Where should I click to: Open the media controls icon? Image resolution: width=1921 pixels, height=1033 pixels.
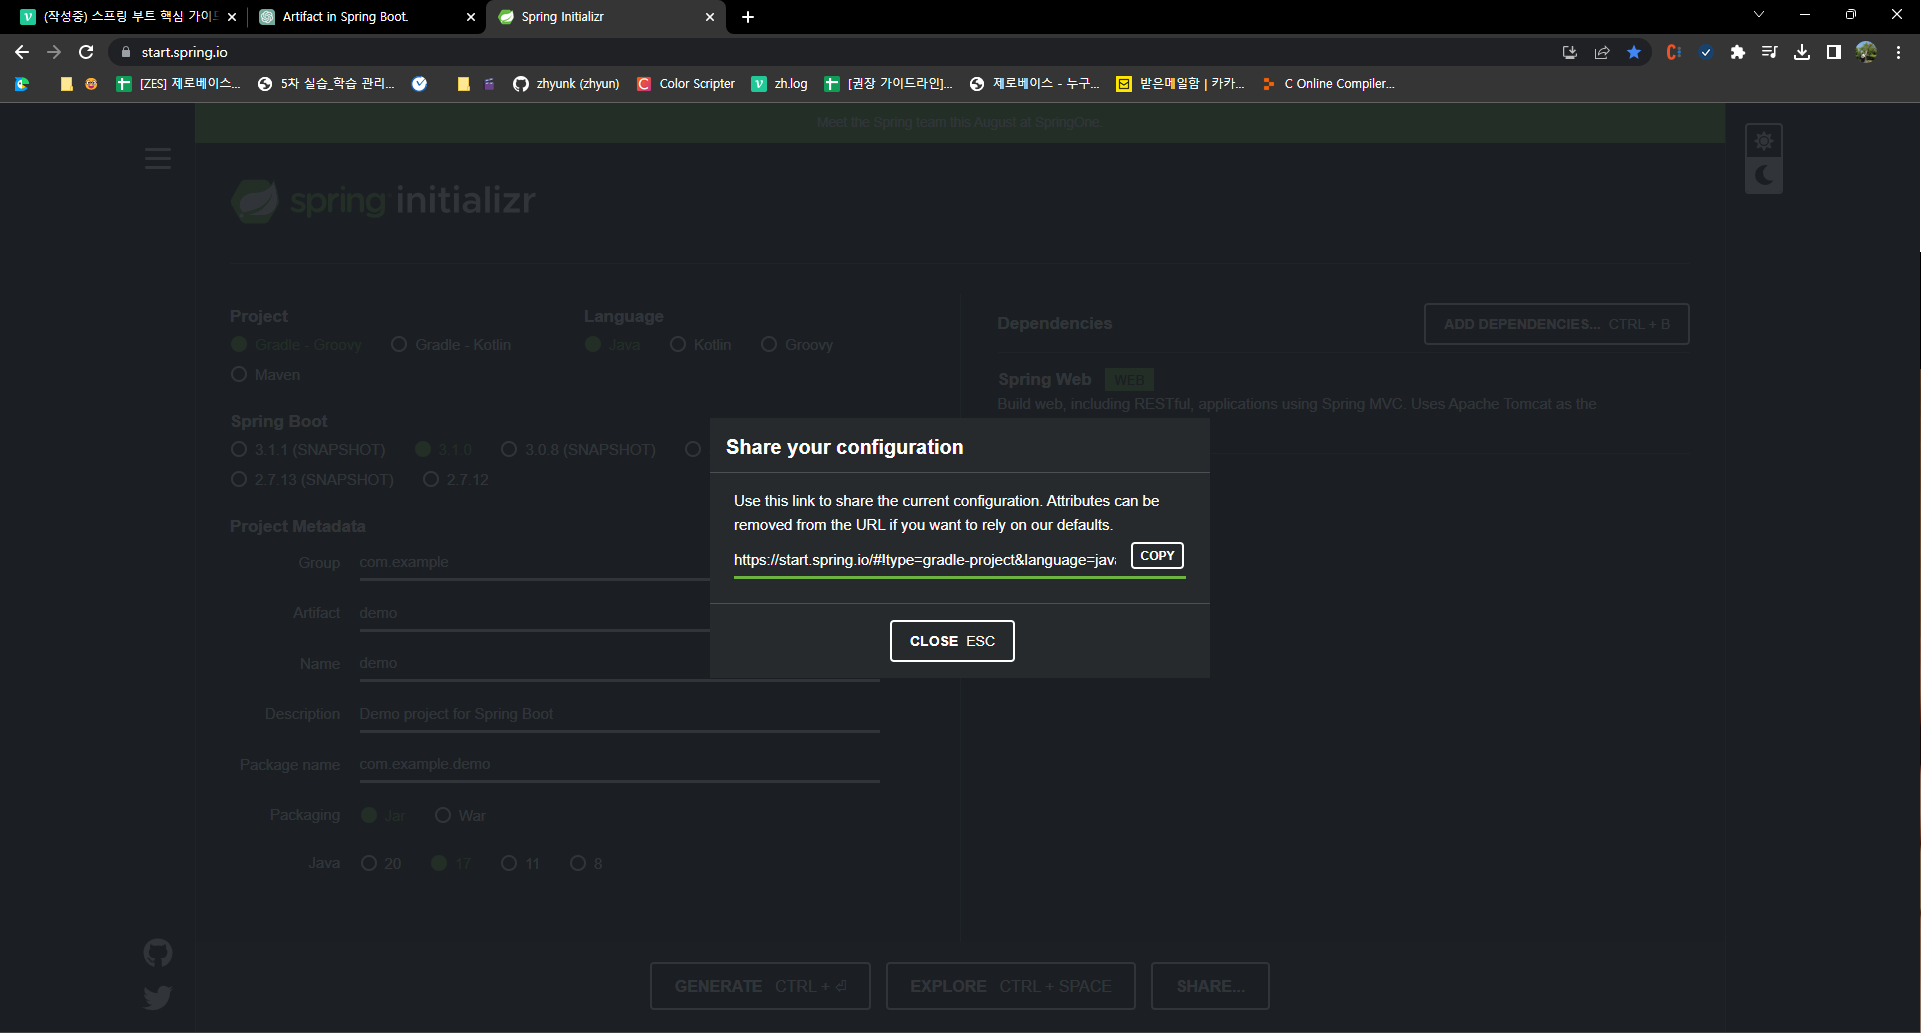coord(1770,52)
